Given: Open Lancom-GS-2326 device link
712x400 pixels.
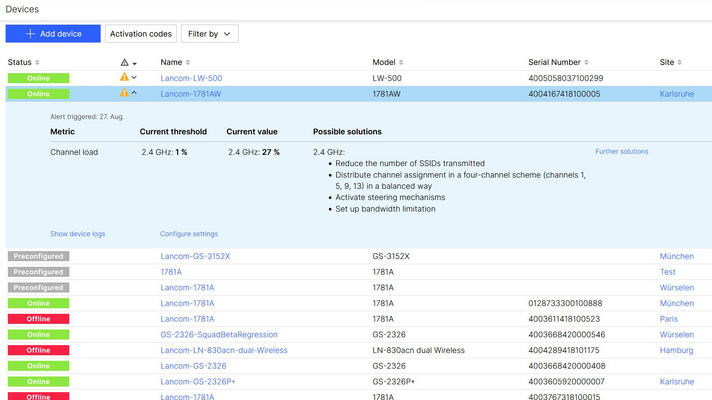Looking at the screenshot, I should [193, 366].
